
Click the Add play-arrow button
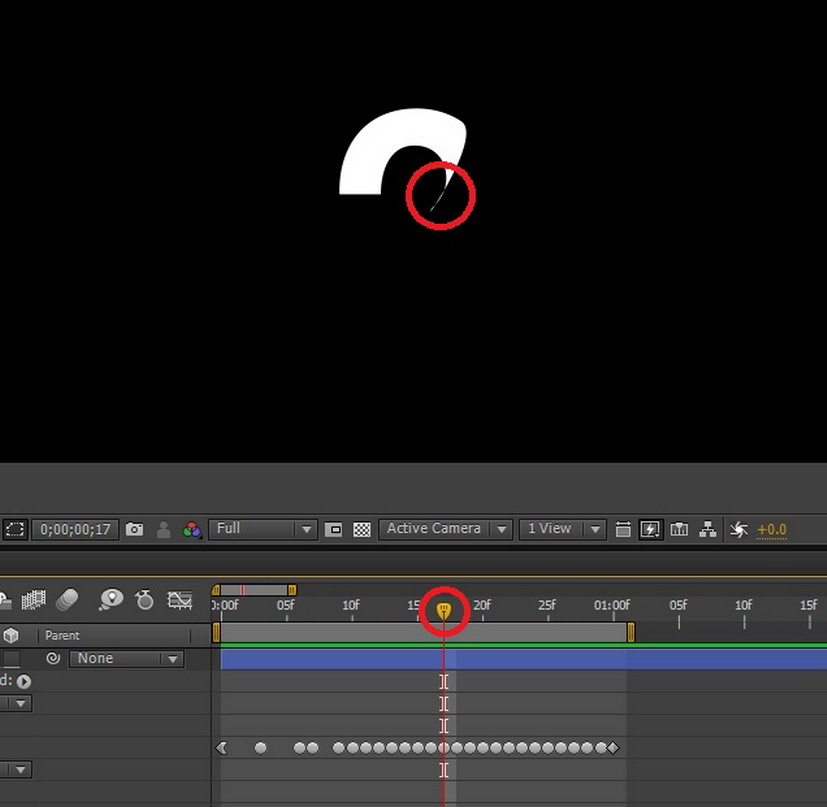tap(23, 681)
